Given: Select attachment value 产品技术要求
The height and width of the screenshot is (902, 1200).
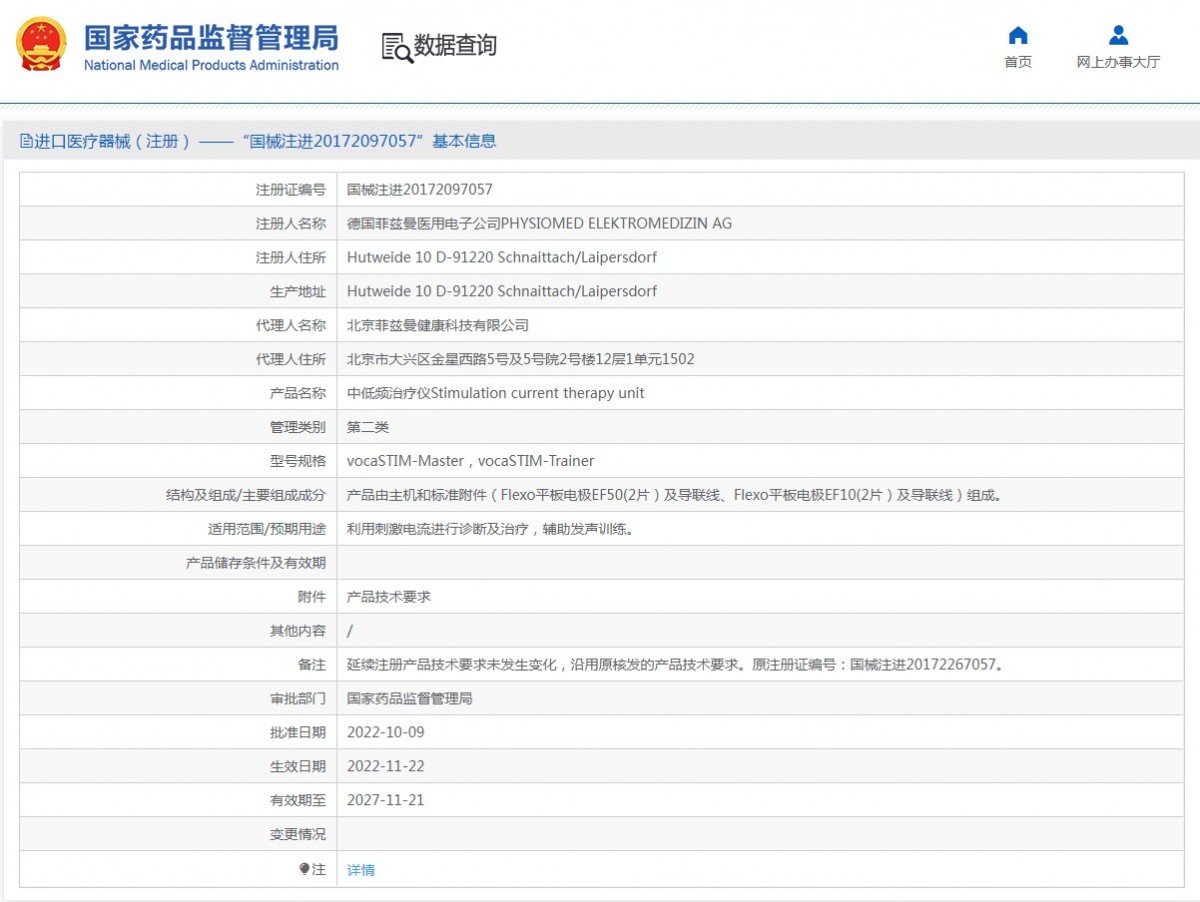Looking at the screenshot, I should (389, 597).
